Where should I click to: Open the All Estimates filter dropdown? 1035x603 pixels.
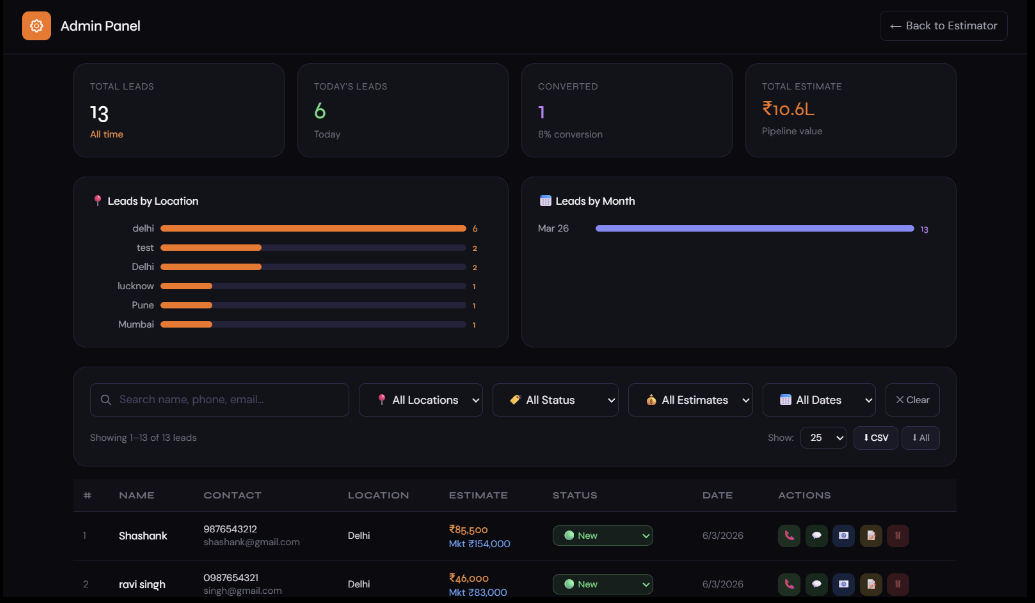point(690,400)
